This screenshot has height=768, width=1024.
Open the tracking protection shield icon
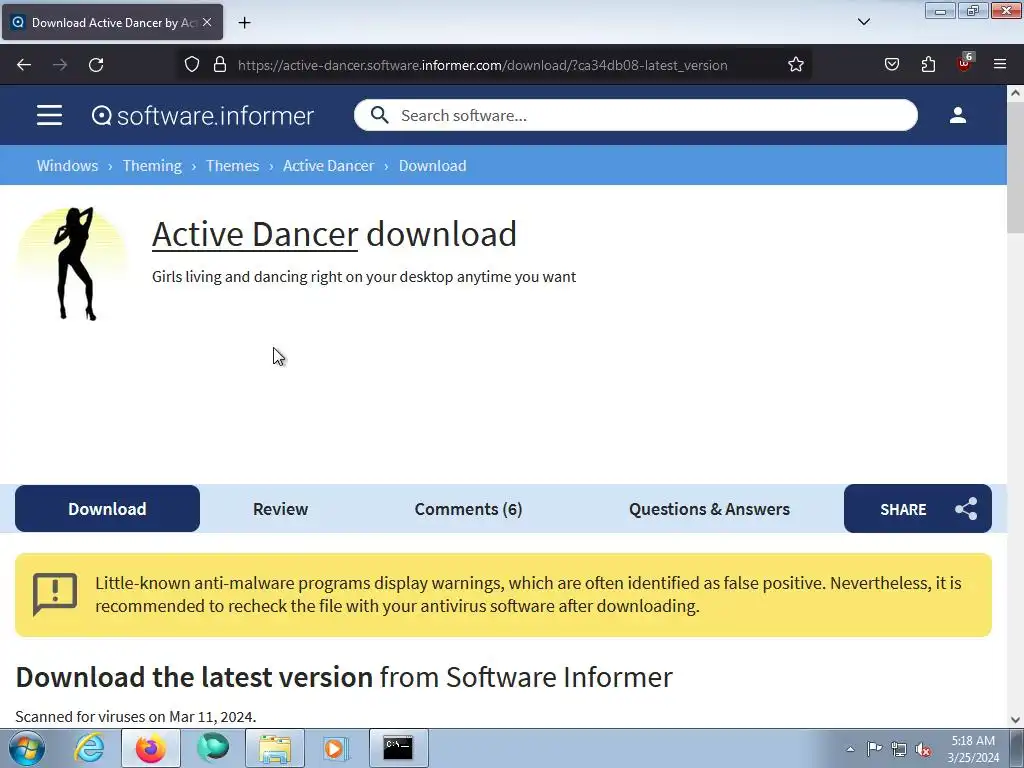pos(191,65)
